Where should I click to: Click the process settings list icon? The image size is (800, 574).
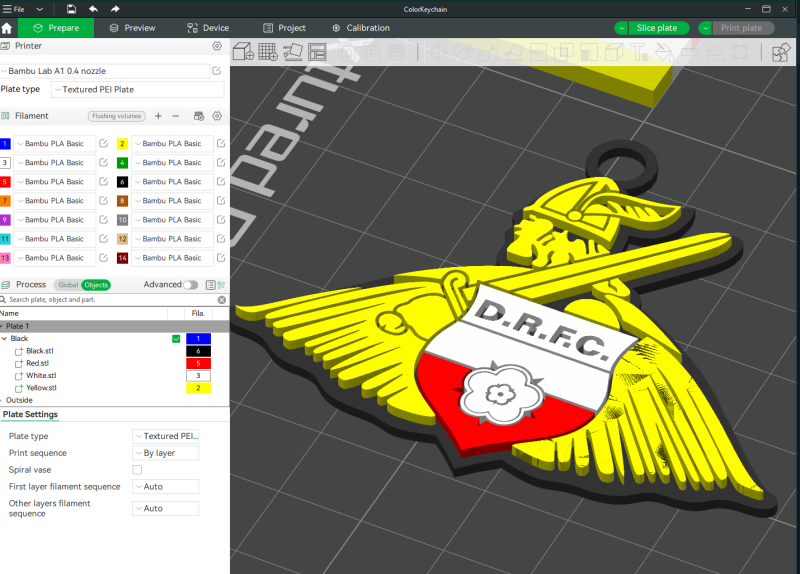click(x=210, y=285)
